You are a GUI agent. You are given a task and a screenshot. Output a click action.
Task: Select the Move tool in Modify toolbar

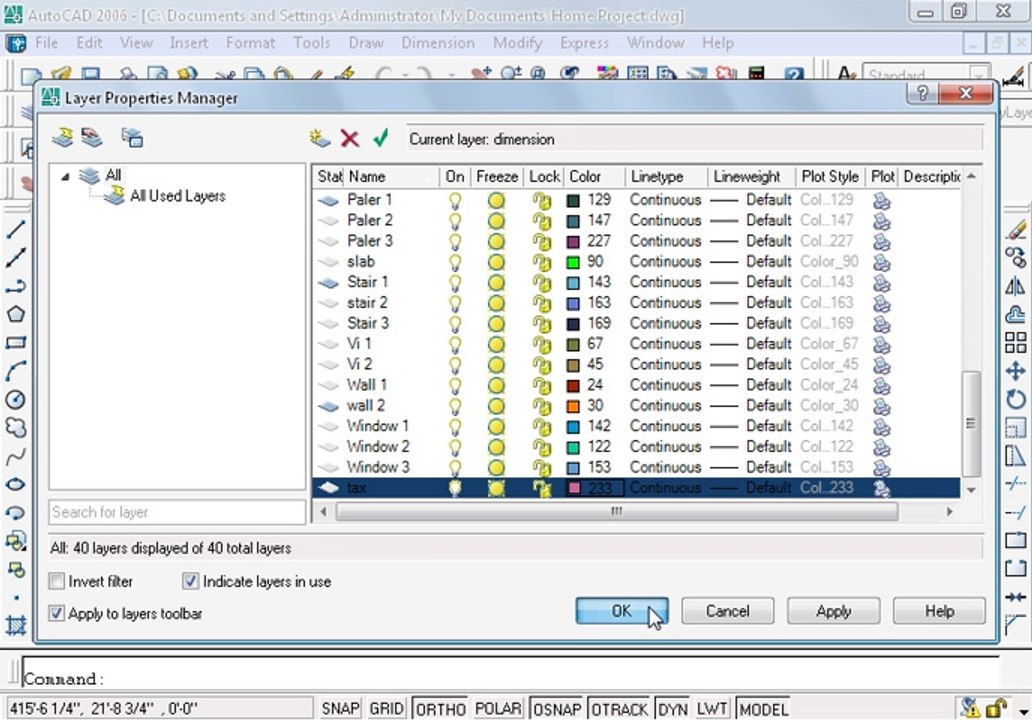[x=1016, y=371]
